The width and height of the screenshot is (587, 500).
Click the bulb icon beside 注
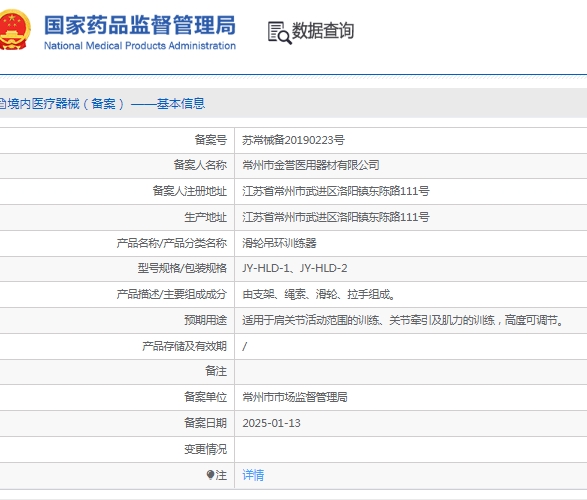tap(210, 475)
